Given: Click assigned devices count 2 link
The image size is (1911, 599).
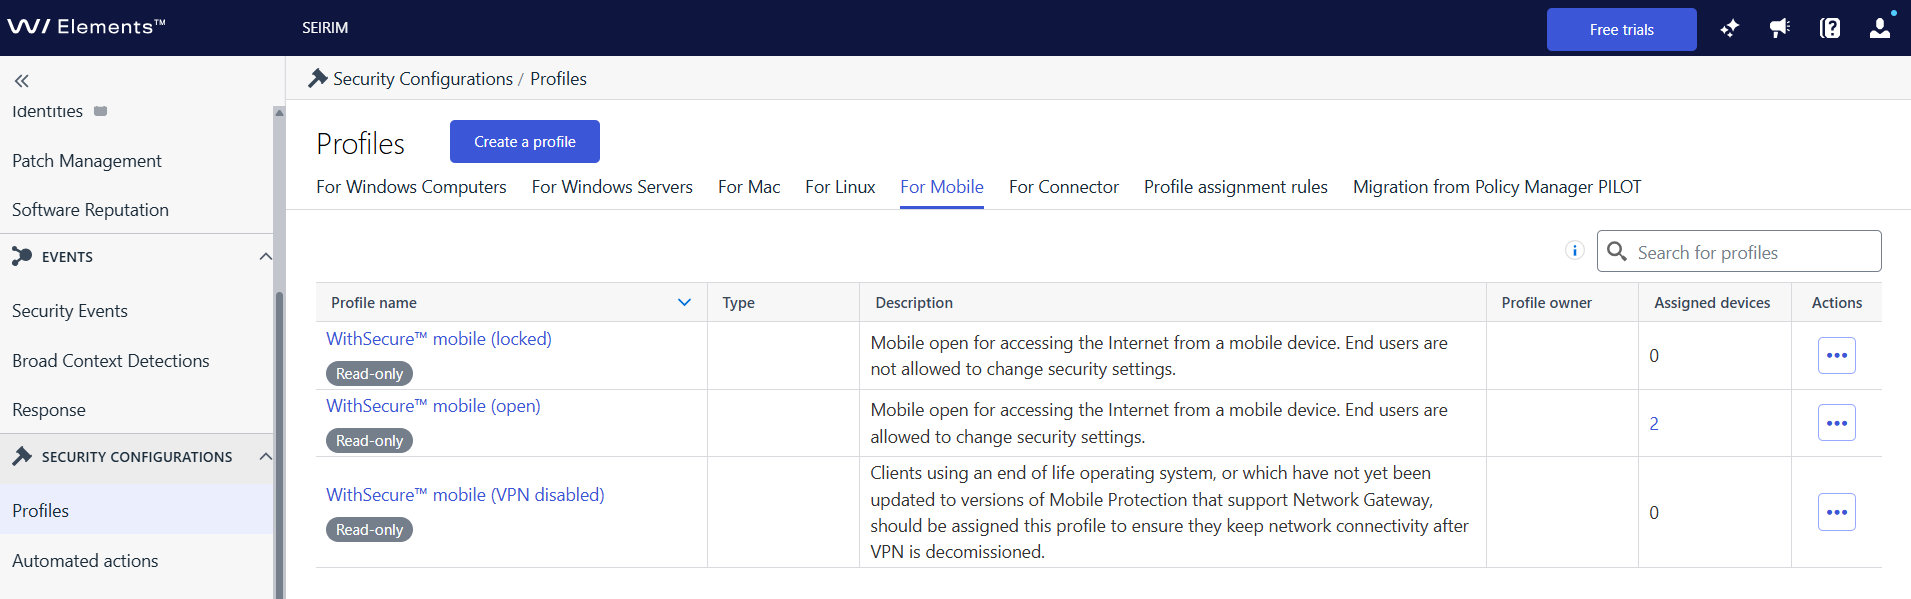Looking at the screenshot, I should (1654, 423).
